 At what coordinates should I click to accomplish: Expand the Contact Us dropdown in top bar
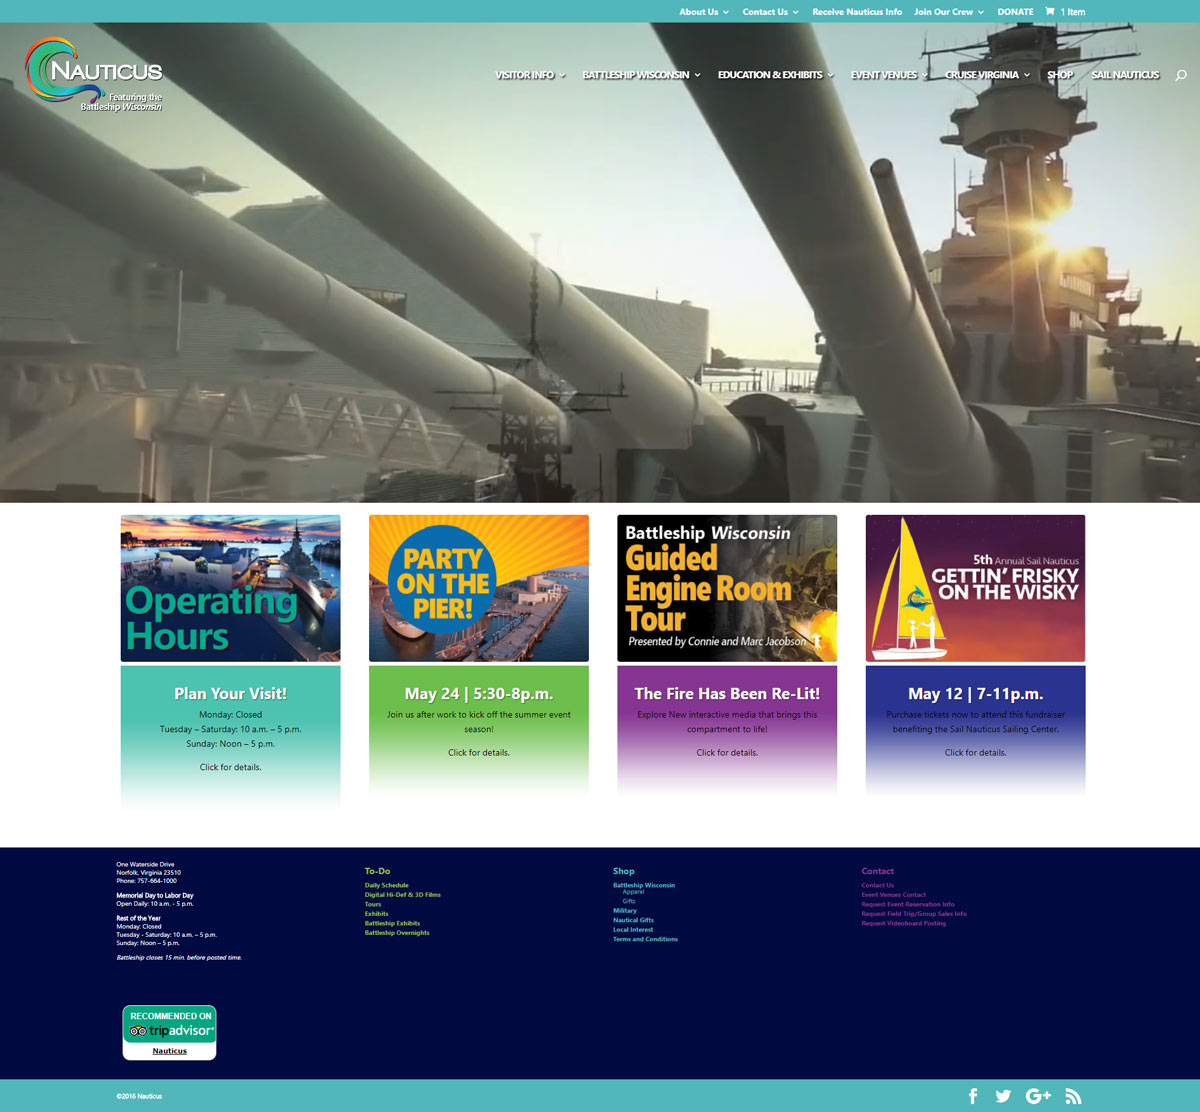coord(770,12)
